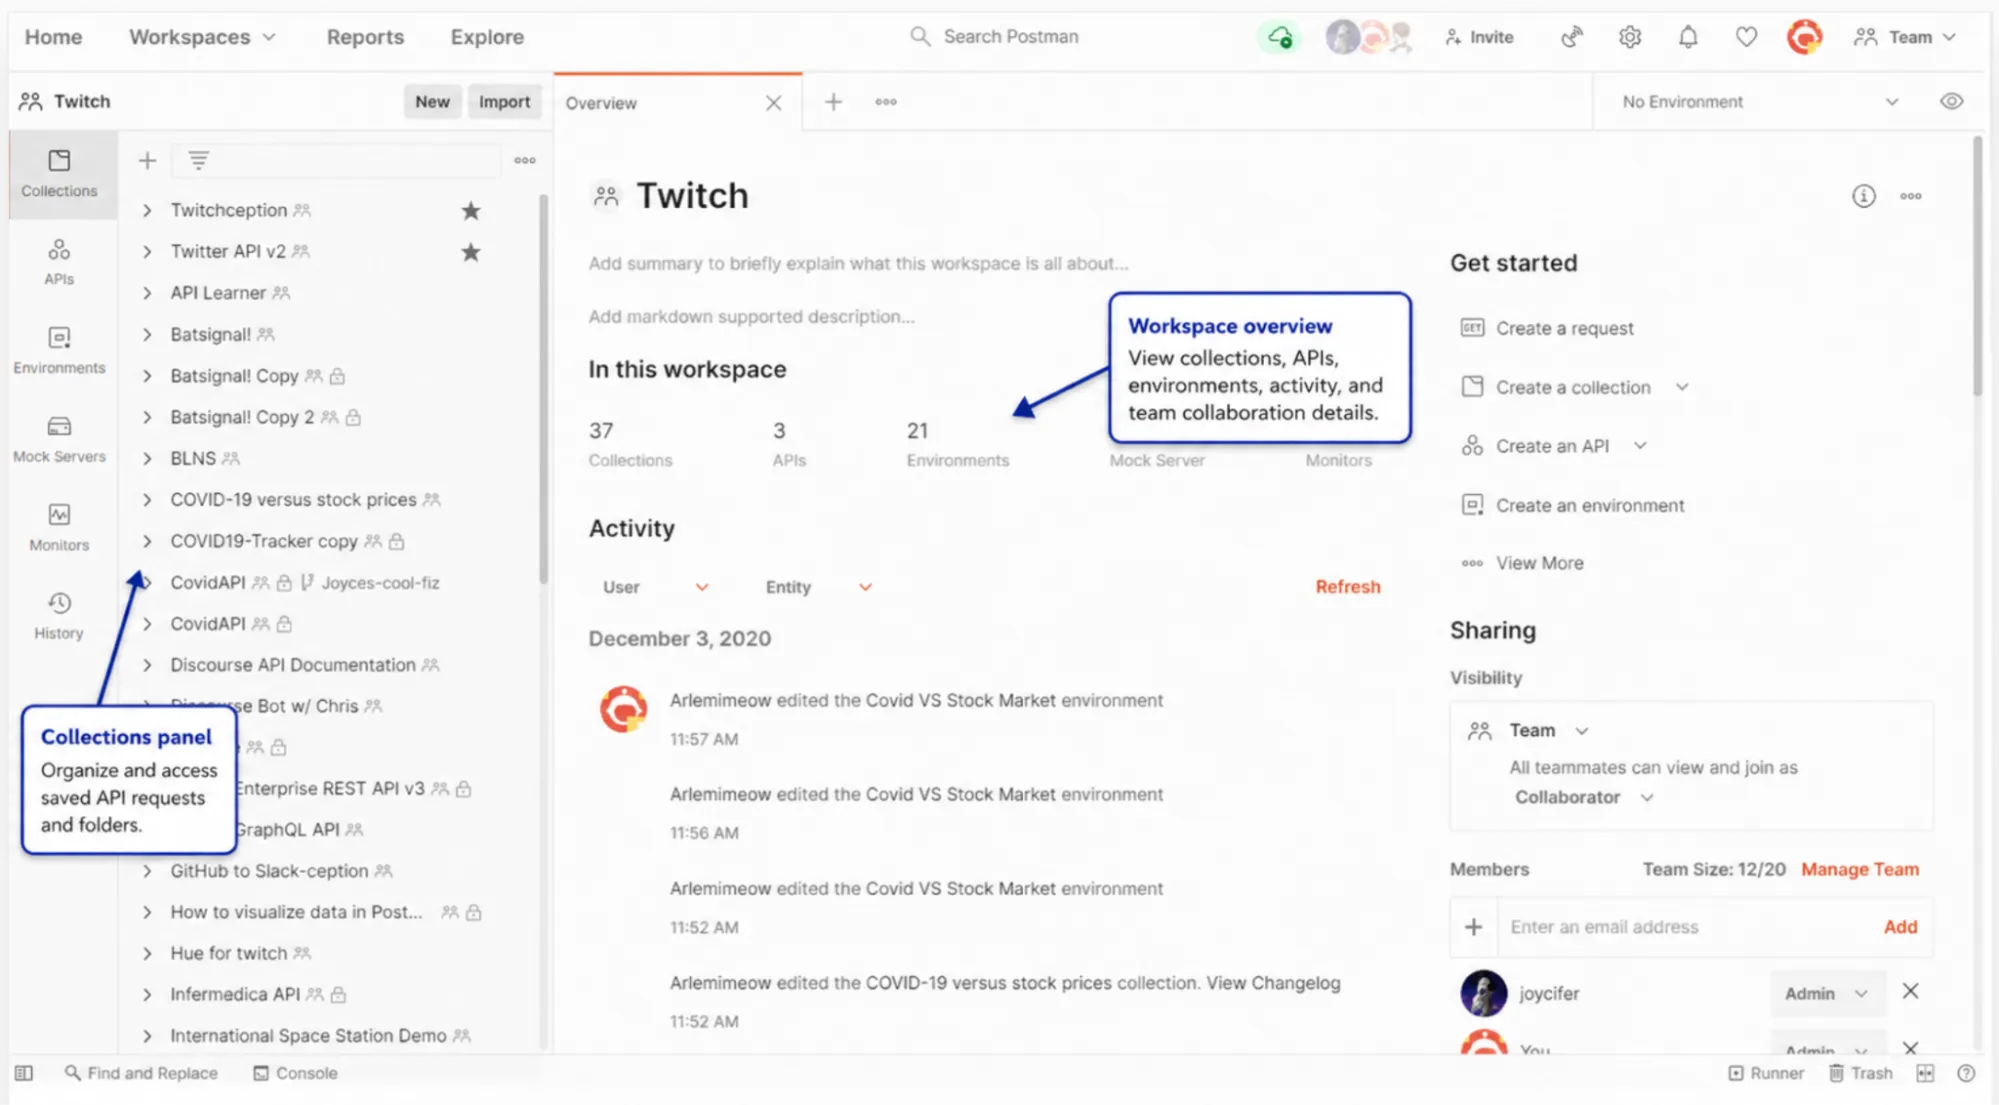This screenshot has height=1105, width=1999.
Task: Click the Import button
Action: pos(504,101)
